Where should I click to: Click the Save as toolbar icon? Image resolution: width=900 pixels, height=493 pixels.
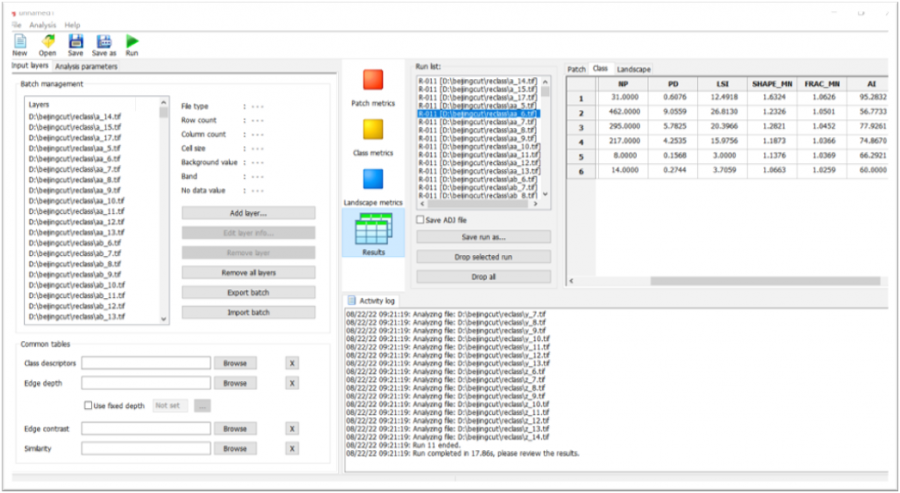pos(104,42)
